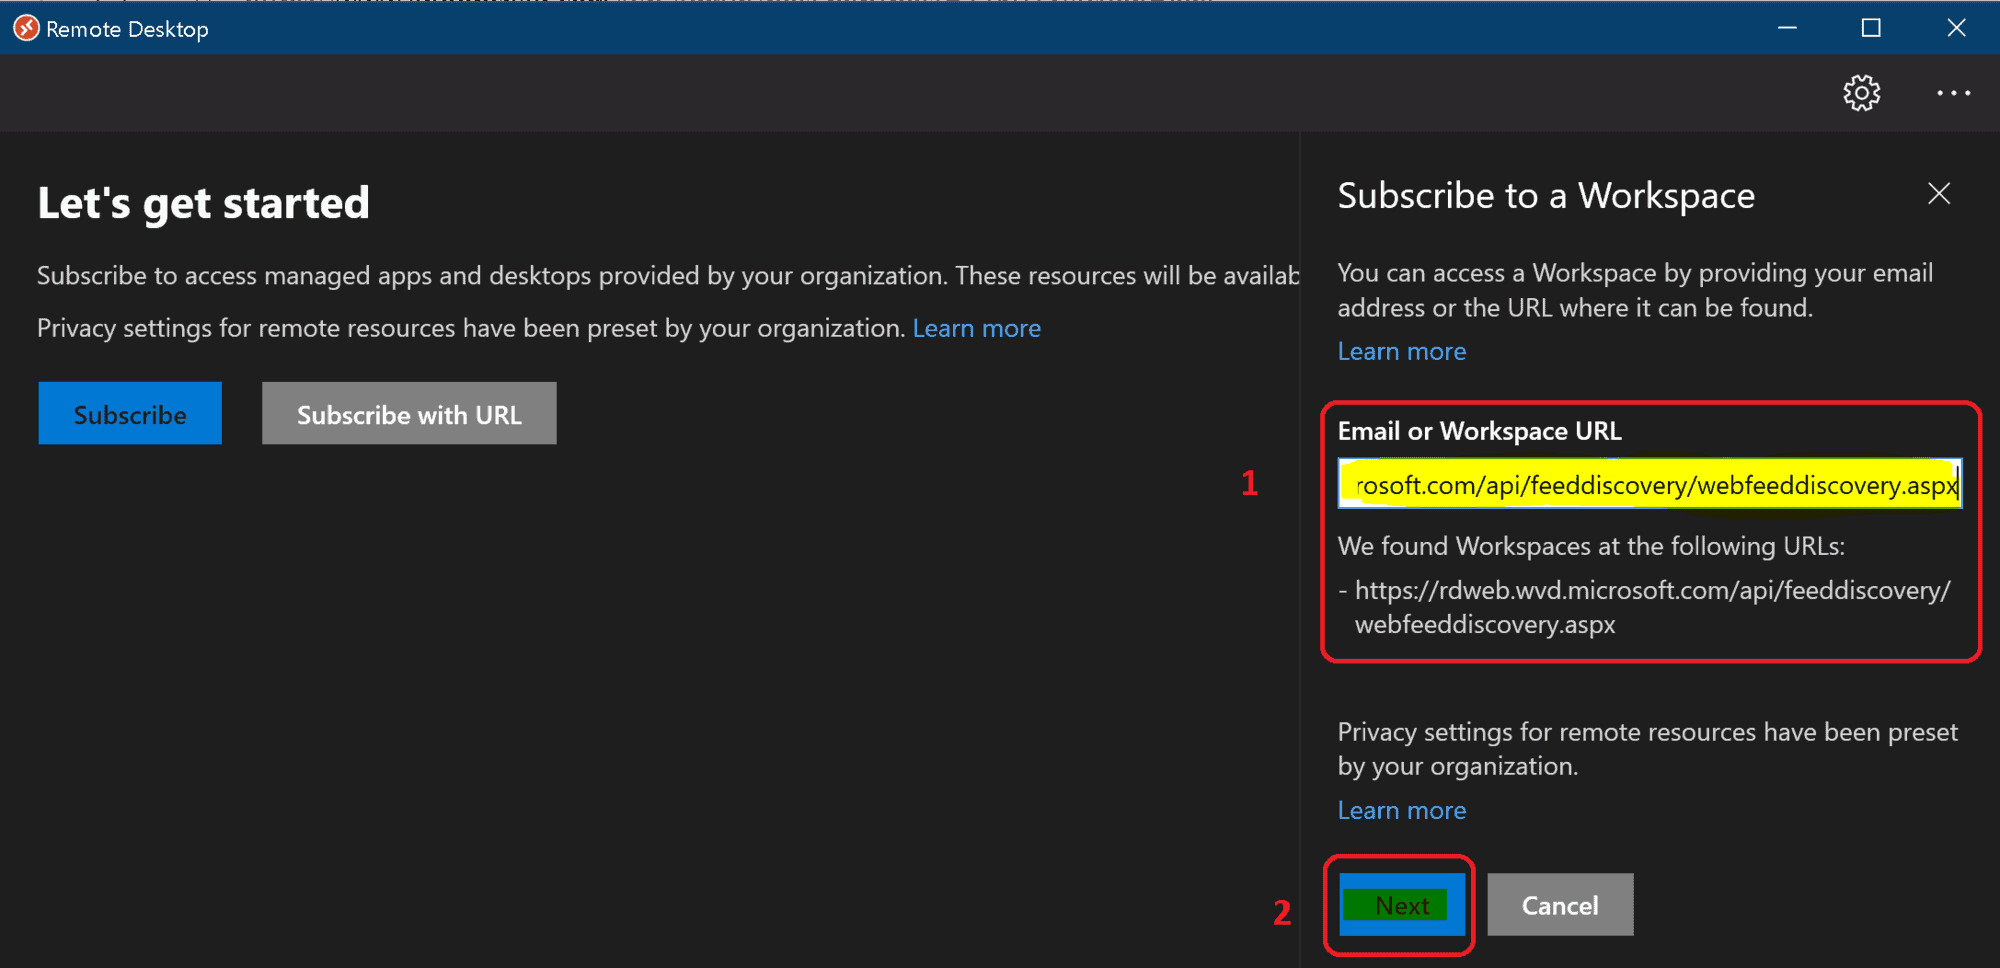Open Learn more link above the Next button
Image resolution: width=2000 pixels, height=968 pixels.
click(x=1402, y=810)
